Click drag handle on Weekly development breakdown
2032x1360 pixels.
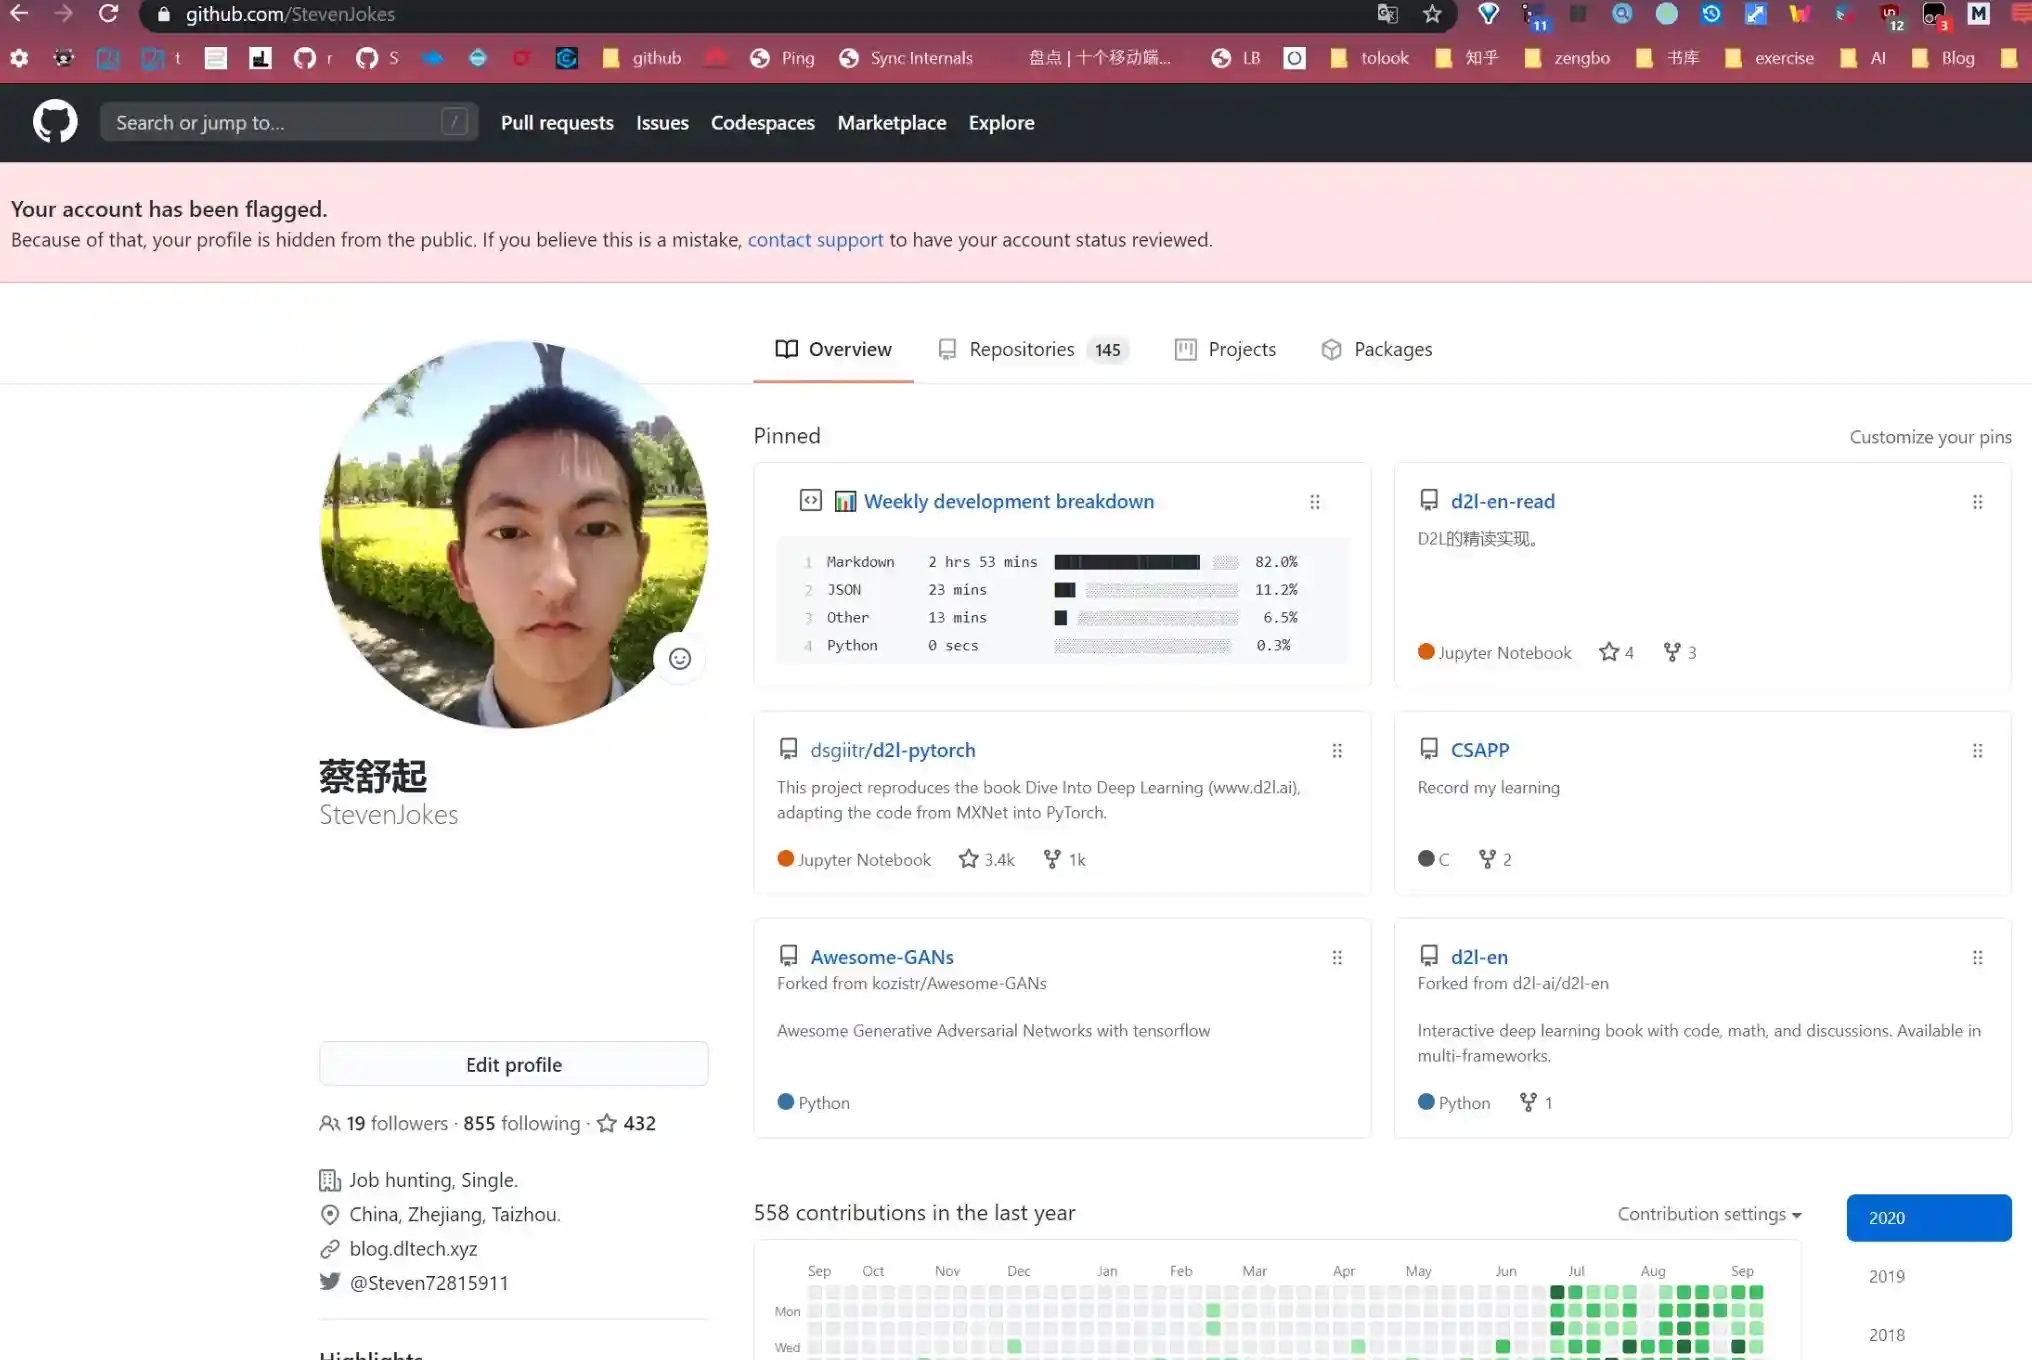(1315, 502)
